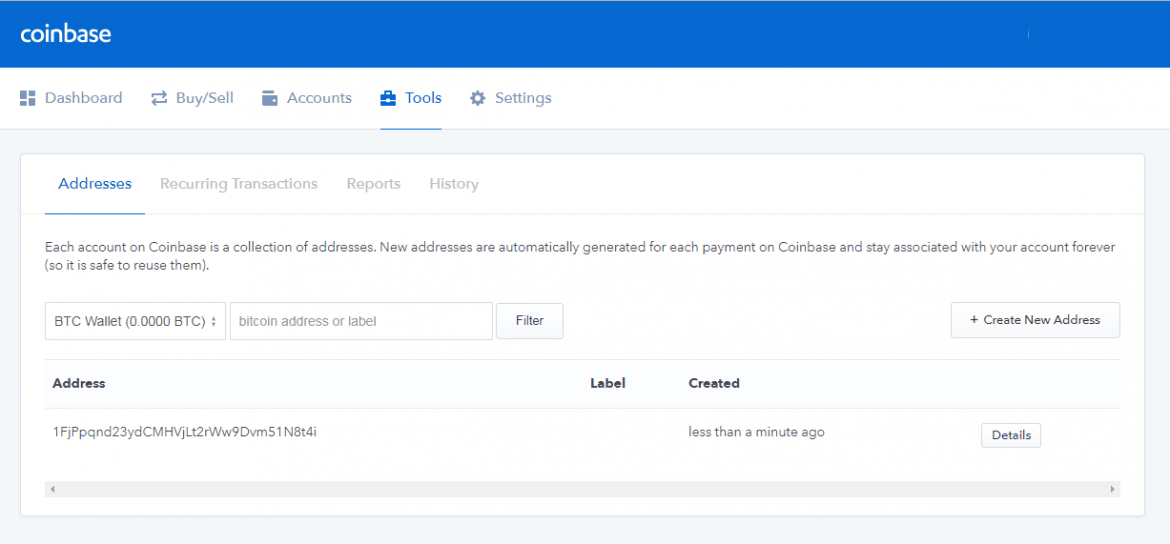Switch to Recurring Transactions tab
The height and width of the screenshot is (544, 1170).
(239, 184)
